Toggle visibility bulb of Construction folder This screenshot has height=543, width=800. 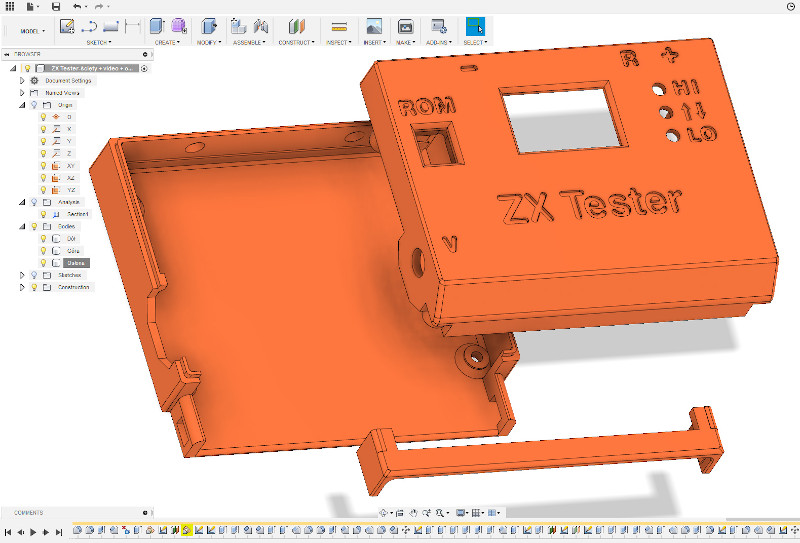(x=34, y=287)
